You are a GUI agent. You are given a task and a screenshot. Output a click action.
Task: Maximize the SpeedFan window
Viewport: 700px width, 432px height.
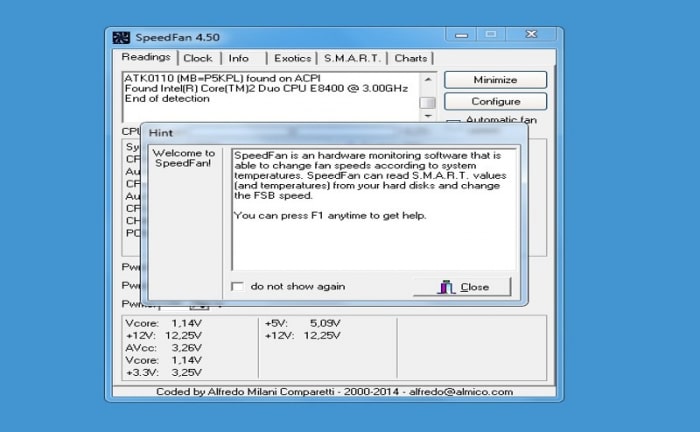tap(490, 35)
